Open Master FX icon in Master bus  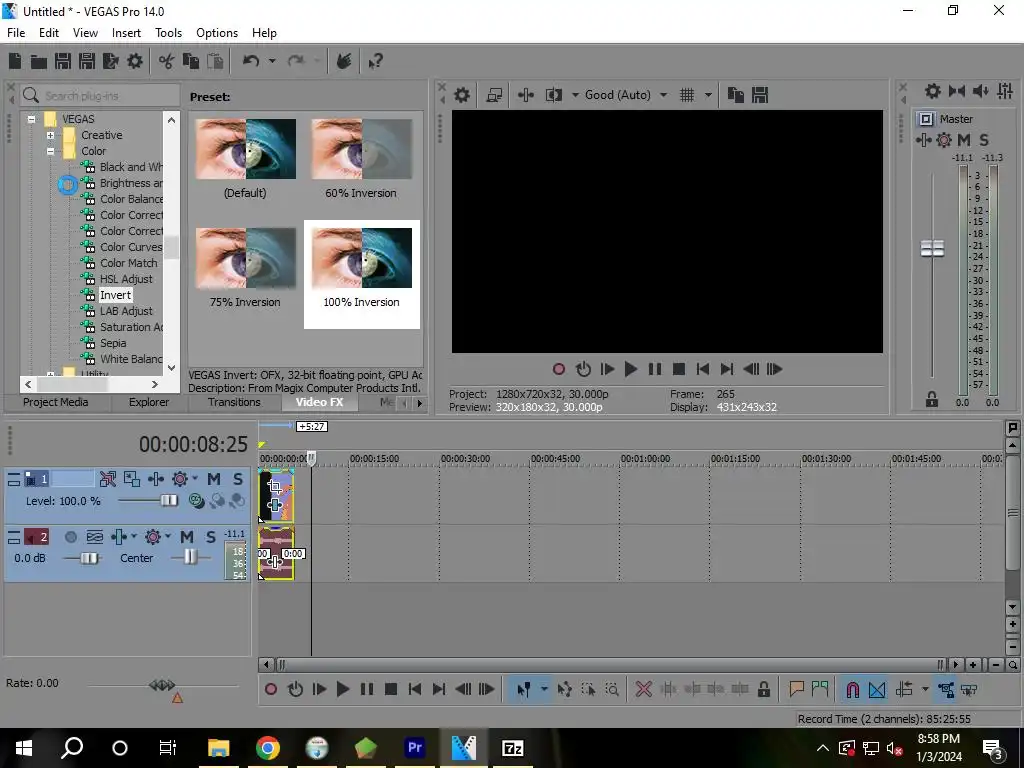[923, 140]
